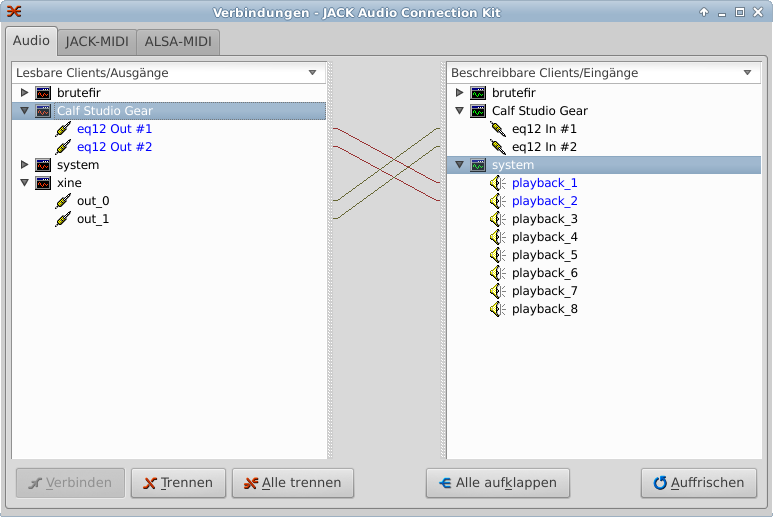Click the out_0 plug icon

click(63, 201)
